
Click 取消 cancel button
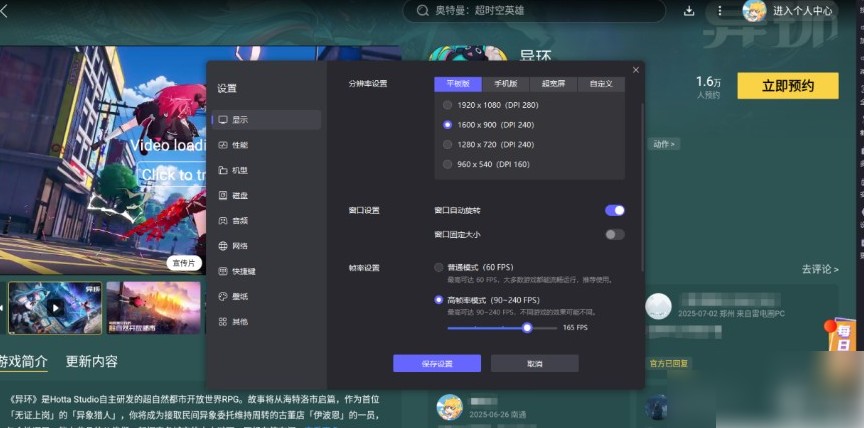[x=534, y=364]
